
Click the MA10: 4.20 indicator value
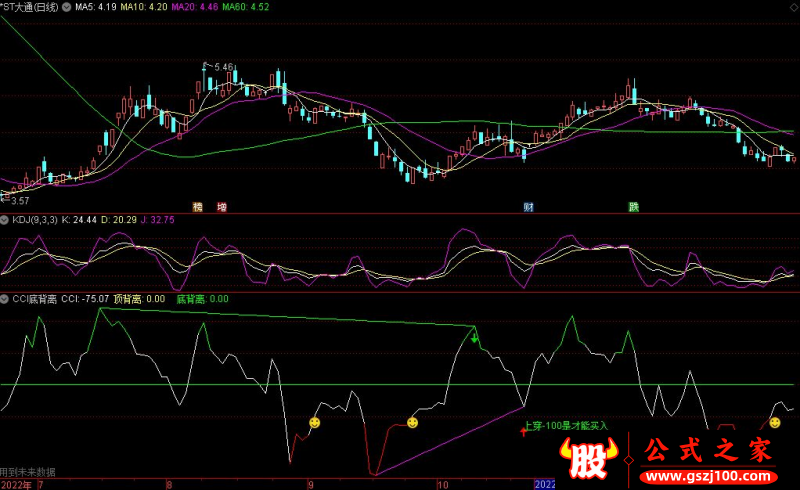point(144,7)
